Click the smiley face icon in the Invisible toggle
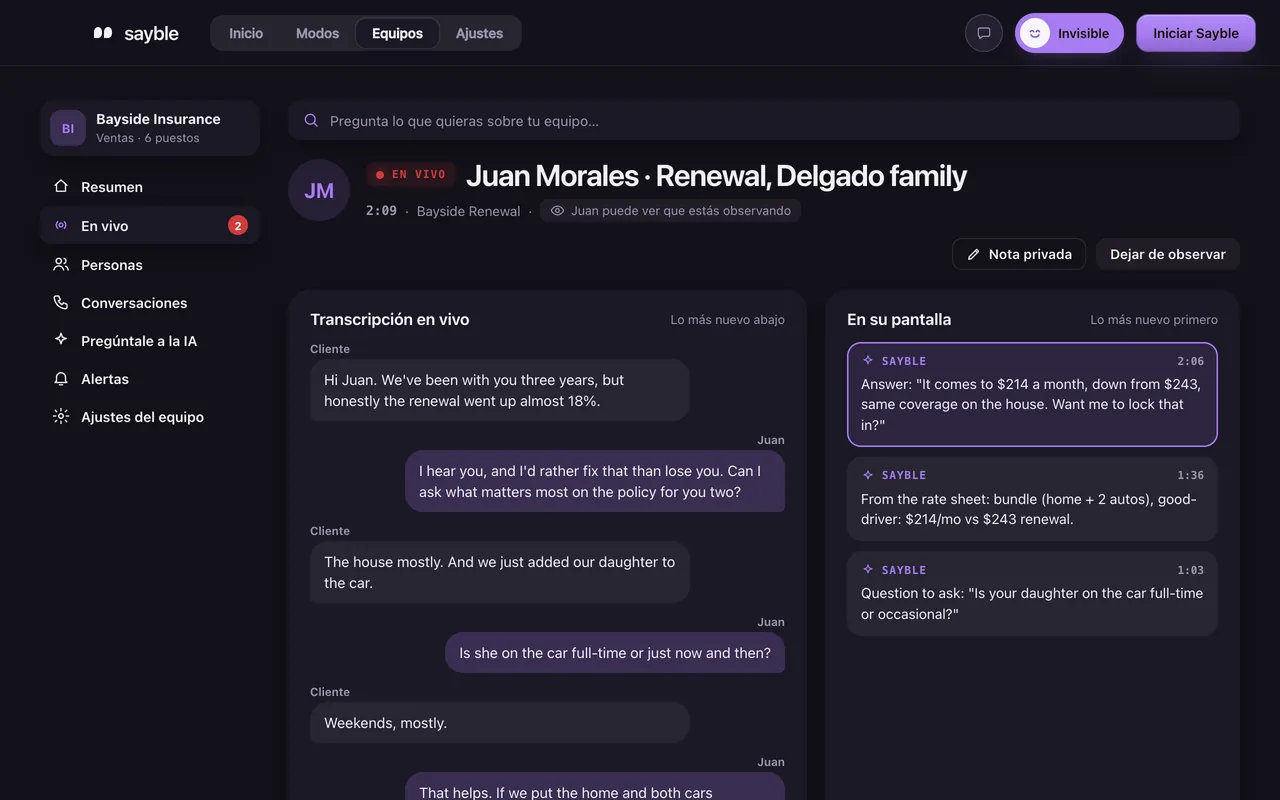Screen dimensions: 1280x800 click(x=1035, y=33)
